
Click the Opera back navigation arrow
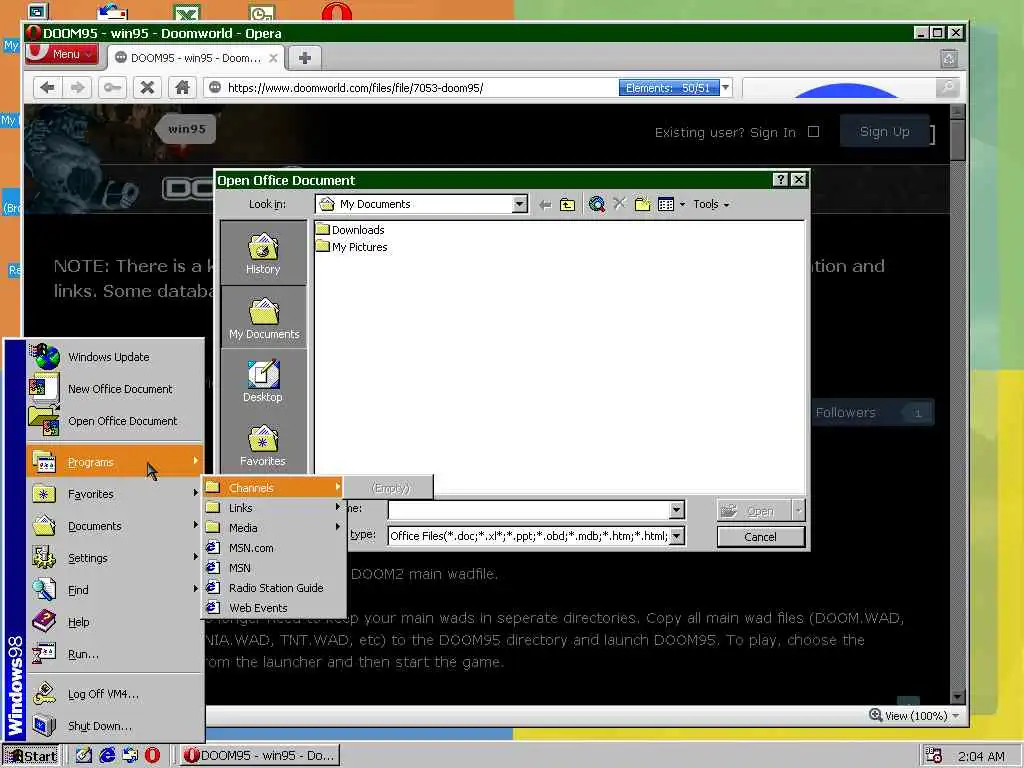pos(47,88)
